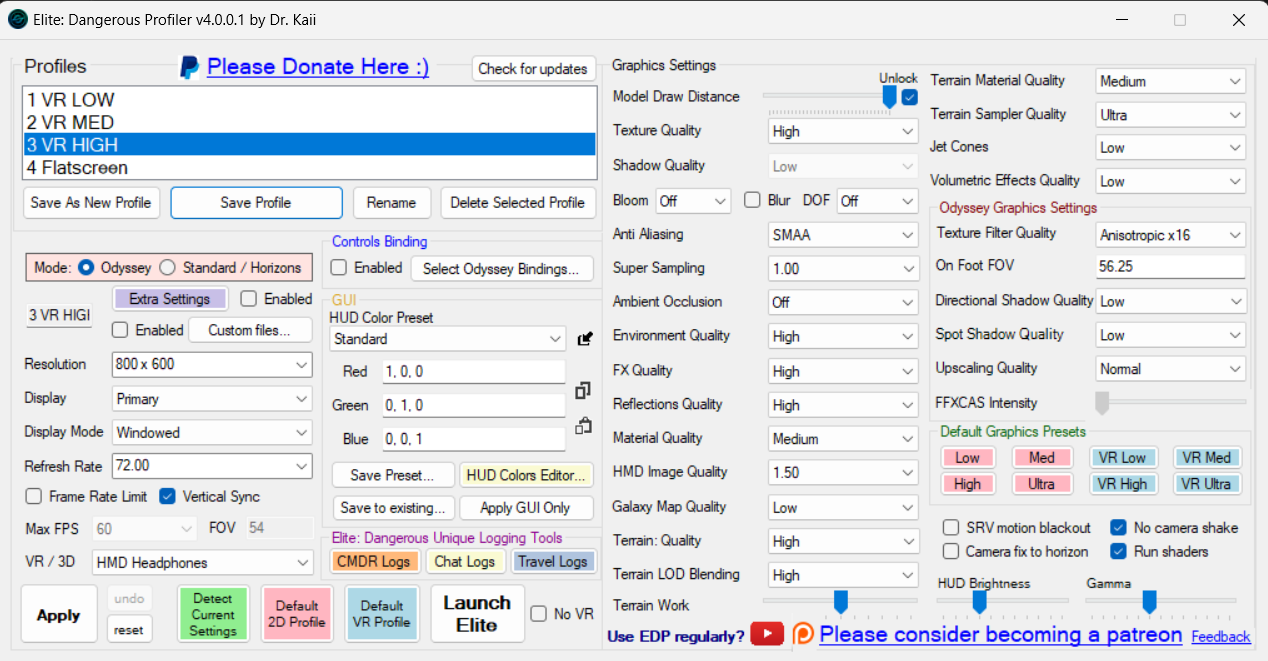Toggle the Vertical Sync checkbox
This screenshot has width=1268, height=661.
tap(167, 496)
